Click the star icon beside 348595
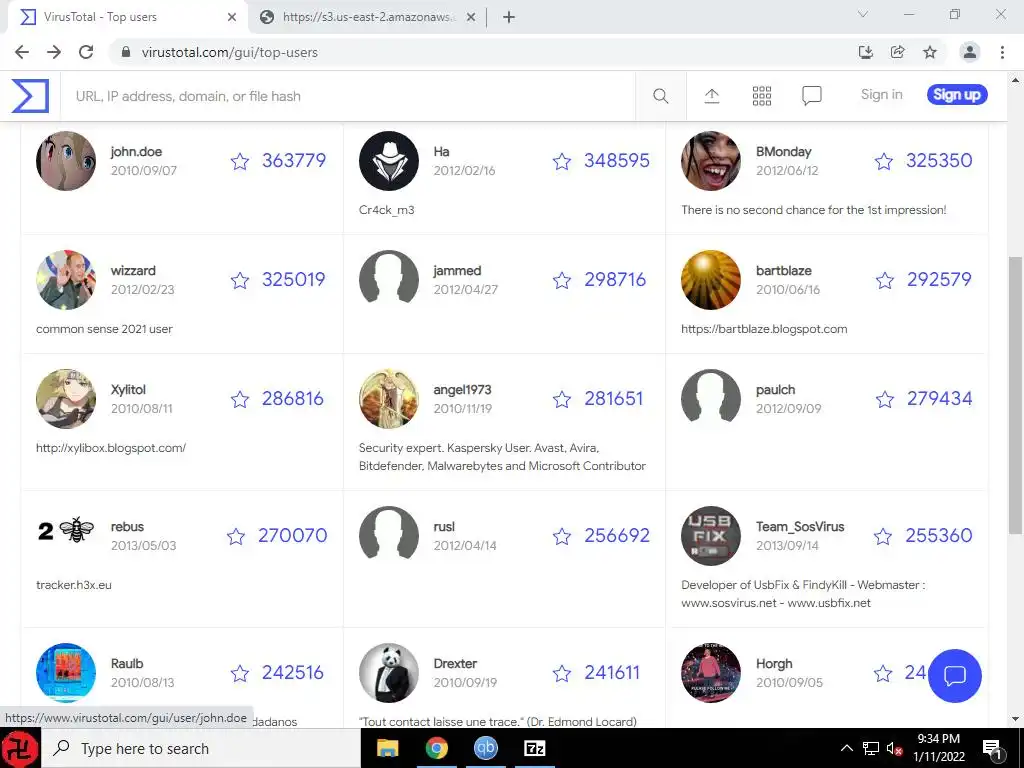 click(562, 161)
